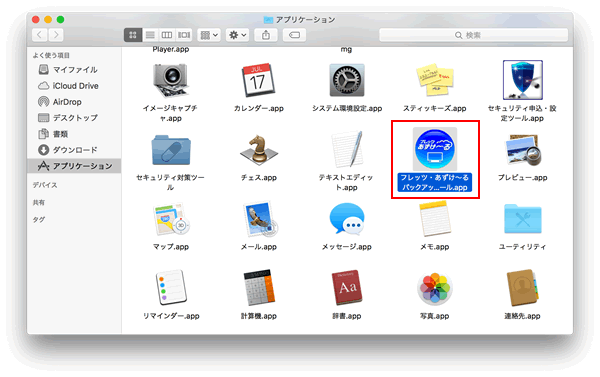The image size is (600, 377).
Task: Click the よく使う項目 sidebar heading
Action: pos(51,55)
